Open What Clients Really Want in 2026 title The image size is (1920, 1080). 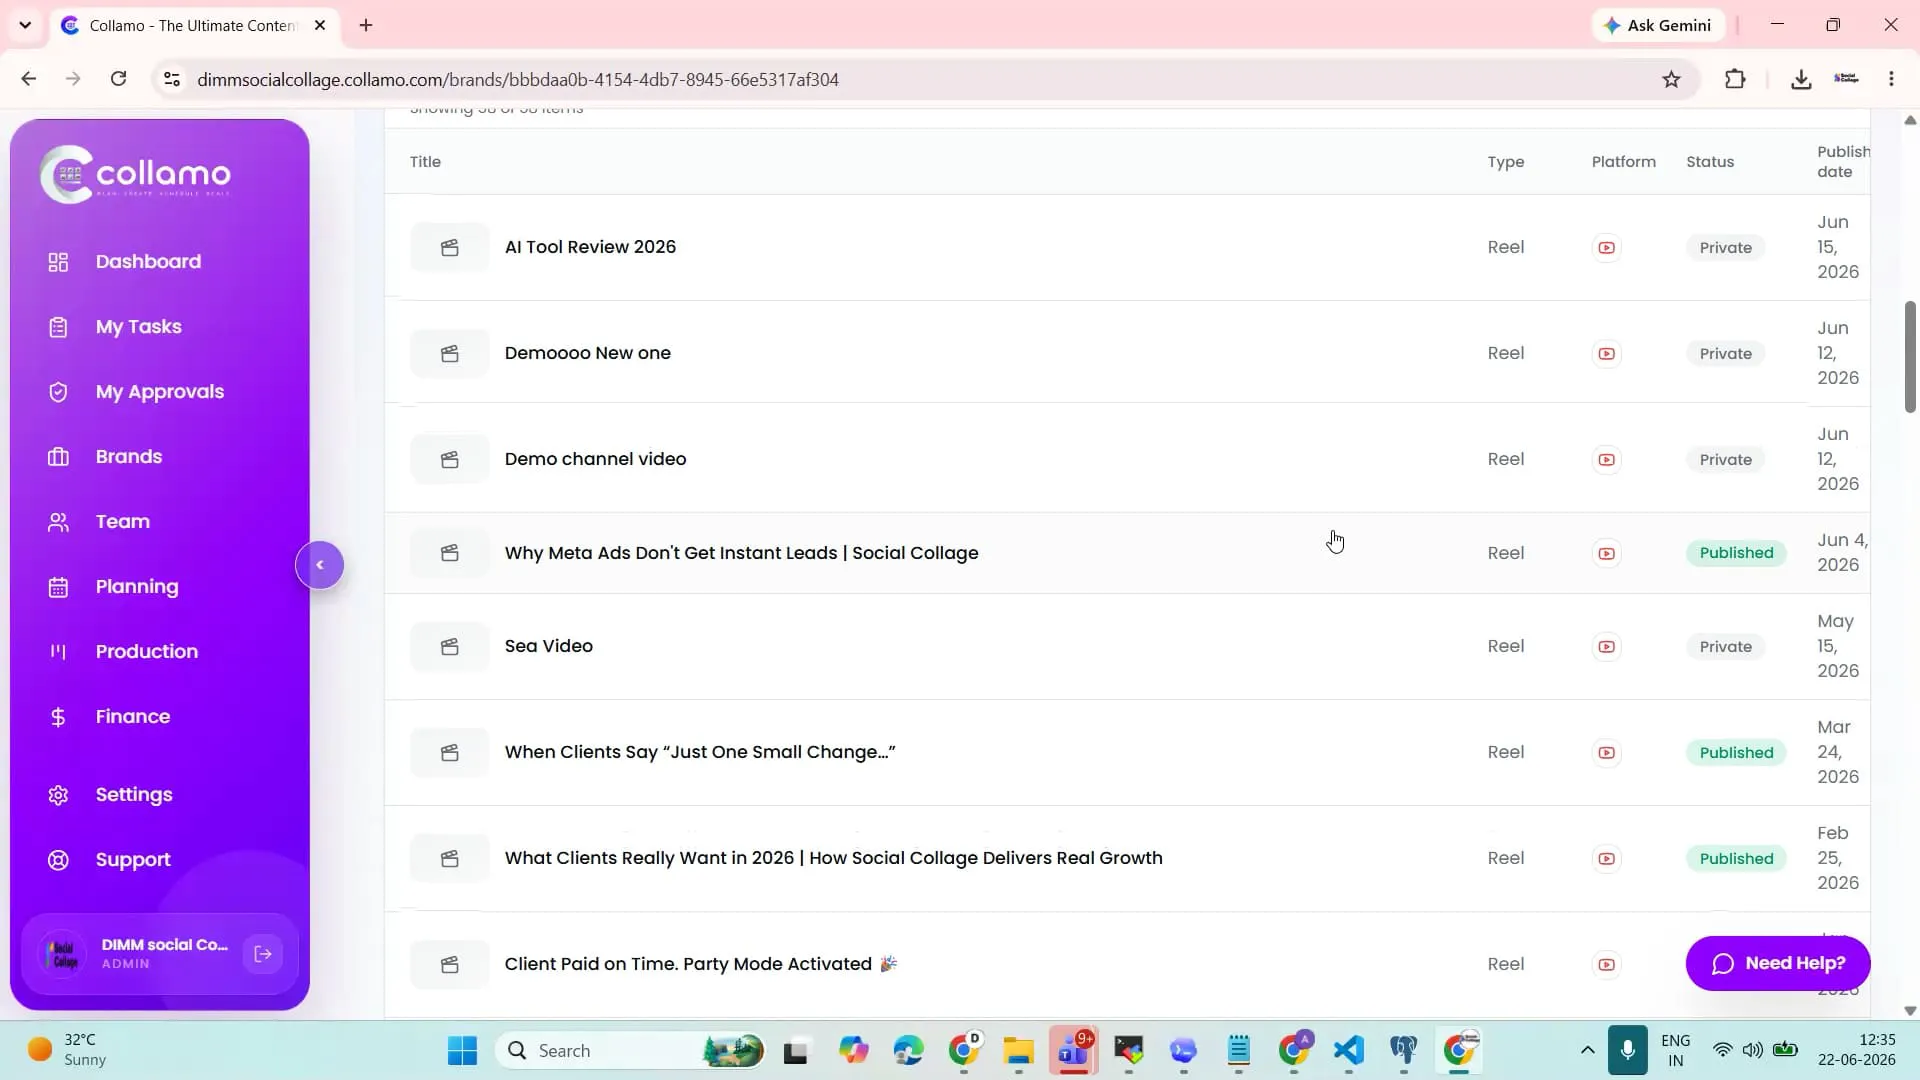833,858
